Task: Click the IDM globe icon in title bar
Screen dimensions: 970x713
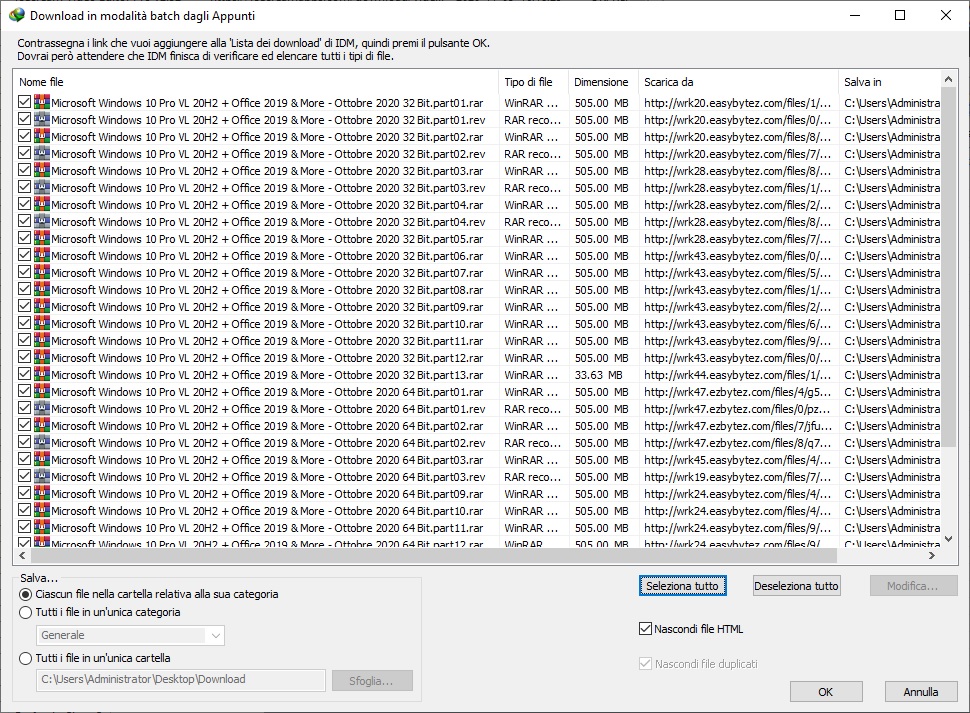Action: [17, 15]
